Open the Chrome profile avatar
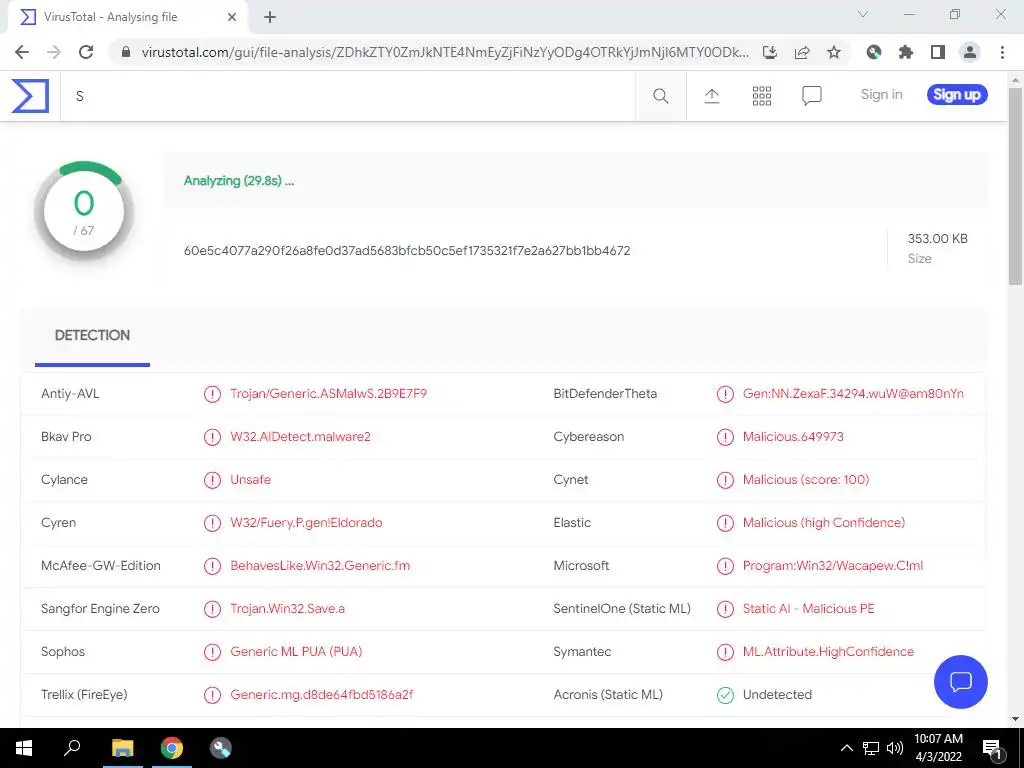 970,52
